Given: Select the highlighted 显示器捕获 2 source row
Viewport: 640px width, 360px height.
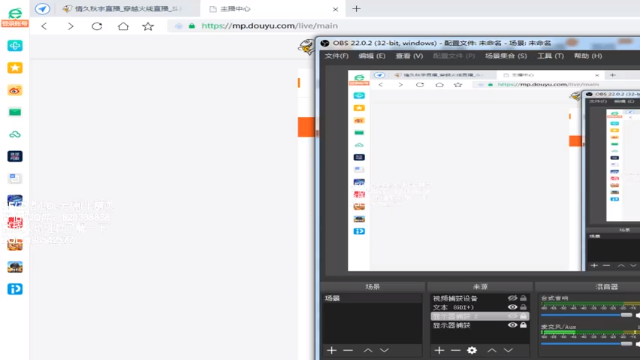Looking at the screenshot, I should tap(480, 316).
